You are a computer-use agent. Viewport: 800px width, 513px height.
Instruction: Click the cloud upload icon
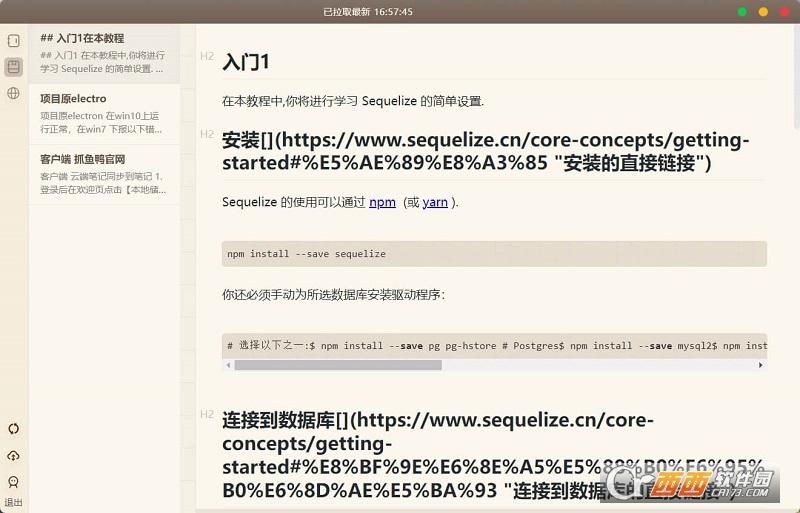tap(14, 455)
